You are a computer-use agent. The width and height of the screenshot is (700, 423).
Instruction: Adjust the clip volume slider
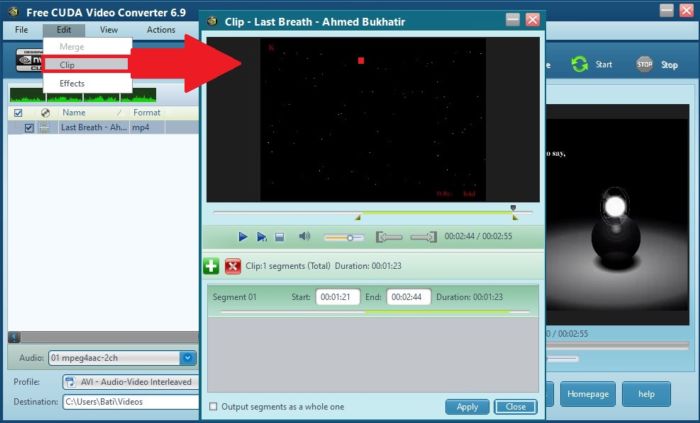pyautogui.click(x=343, y=238)
